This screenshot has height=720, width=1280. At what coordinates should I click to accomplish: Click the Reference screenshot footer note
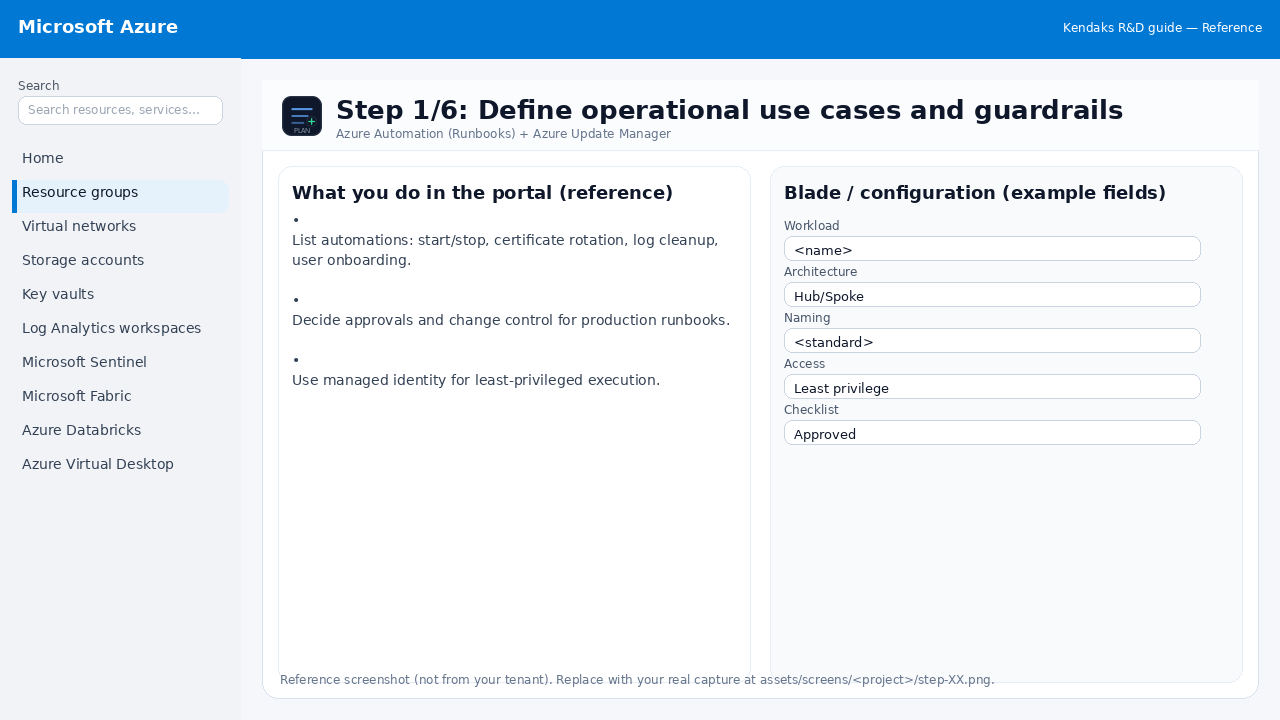637,680
